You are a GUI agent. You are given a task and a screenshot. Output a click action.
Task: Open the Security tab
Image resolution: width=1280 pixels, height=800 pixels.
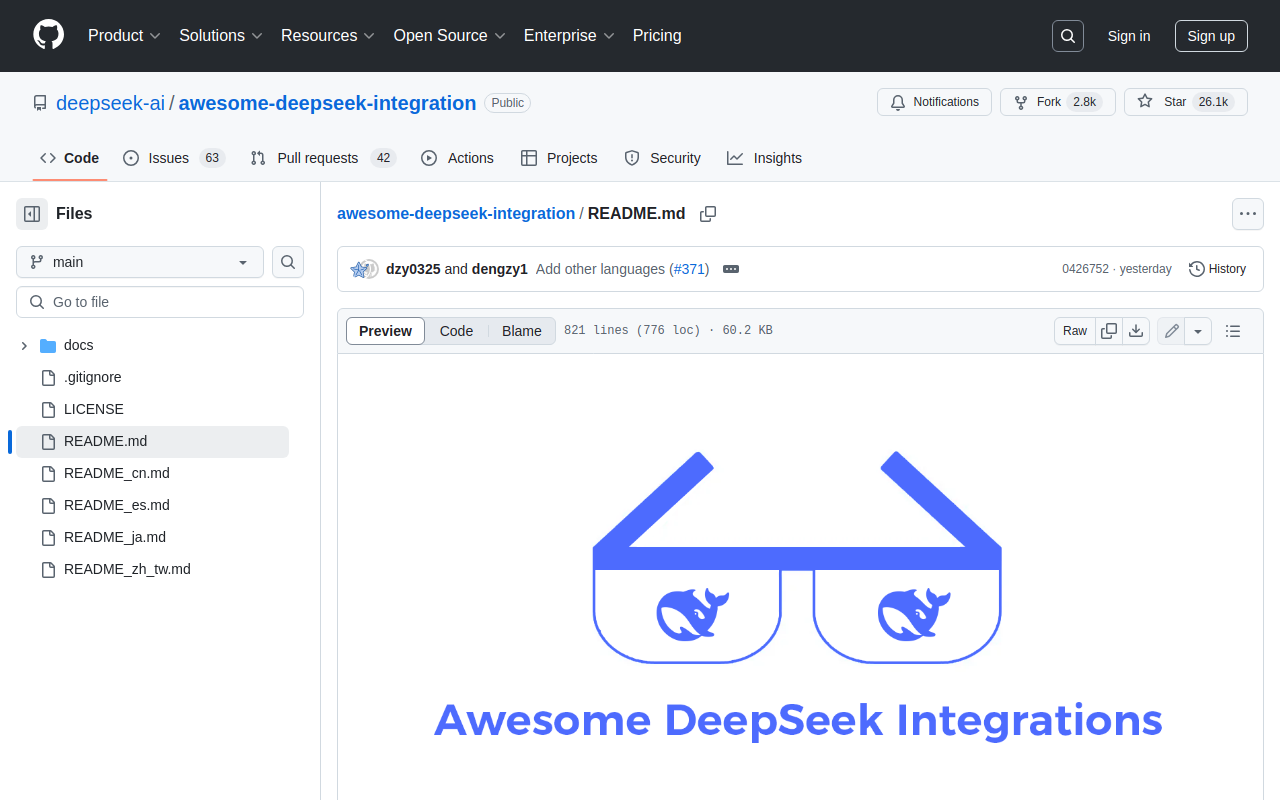(x=662, y=158)
